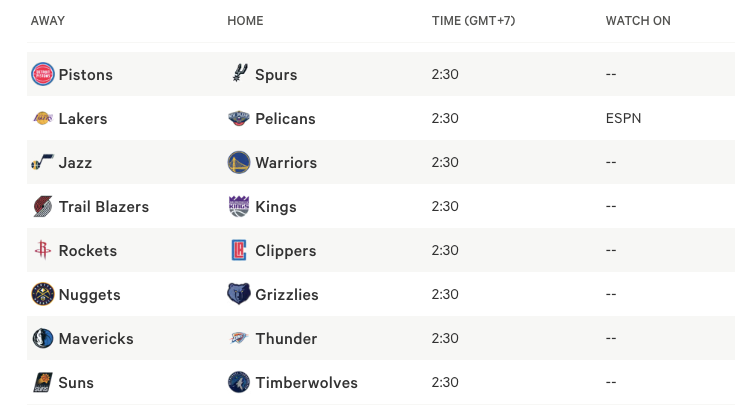Click the ESPN broadcast label

pyautogui.click(x=623, y=118)
